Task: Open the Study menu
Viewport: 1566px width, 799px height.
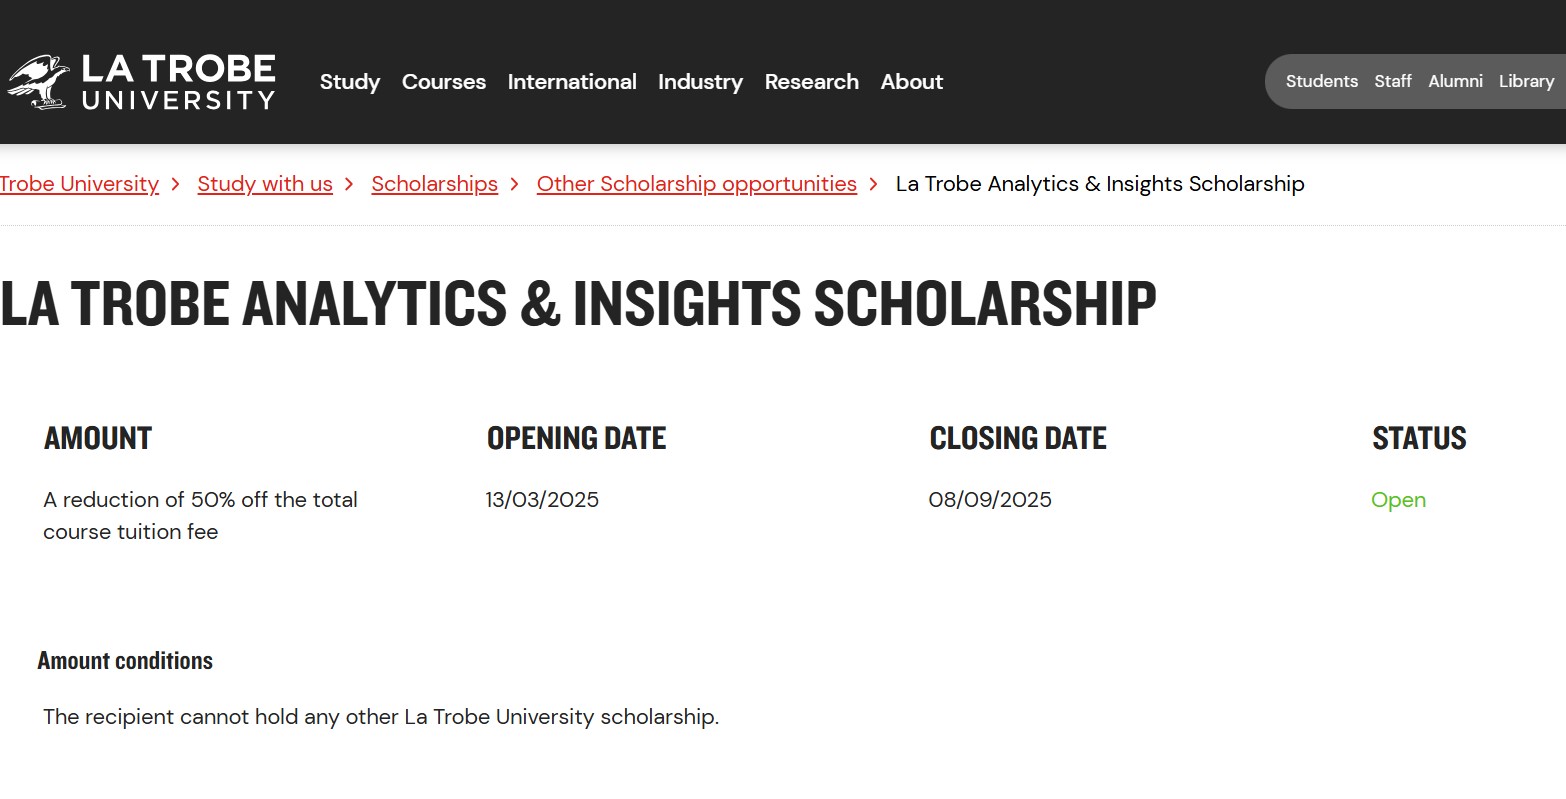Action: coord(350,82)
